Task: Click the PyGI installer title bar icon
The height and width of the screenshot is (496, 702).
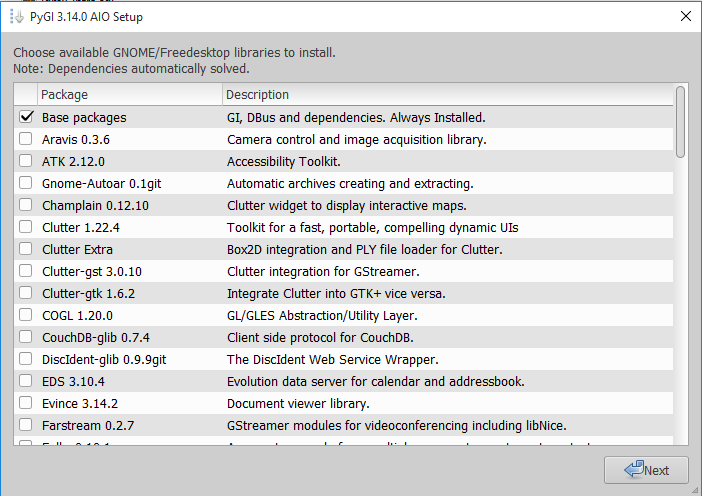Action: 17,17
